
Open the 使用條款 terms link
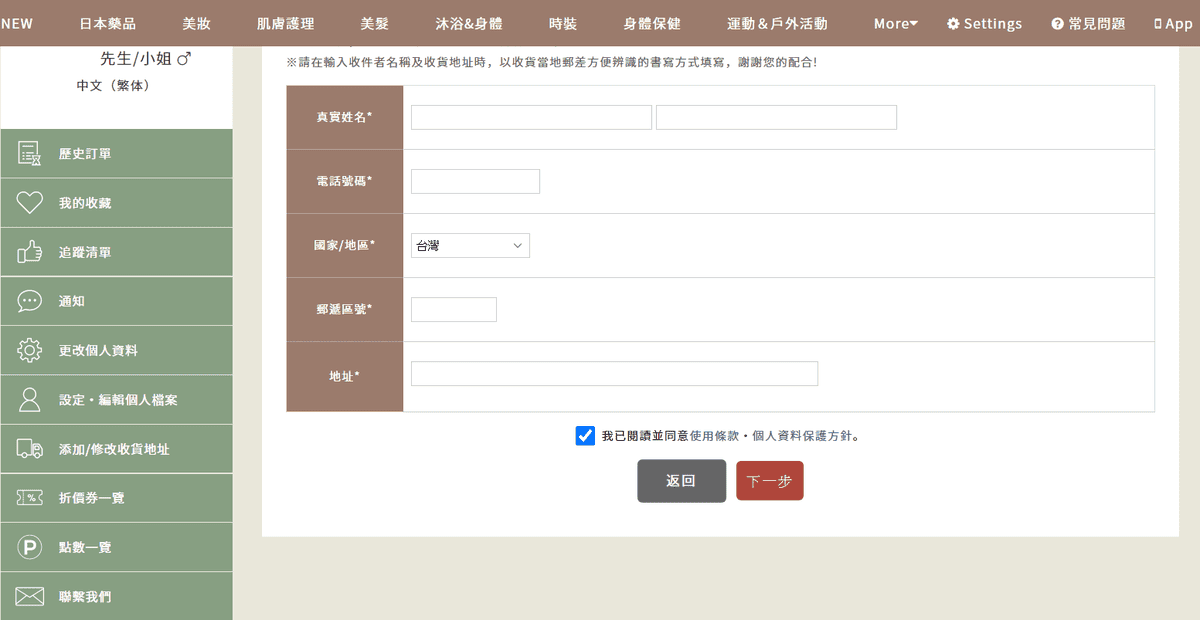(x=714, y=436)
